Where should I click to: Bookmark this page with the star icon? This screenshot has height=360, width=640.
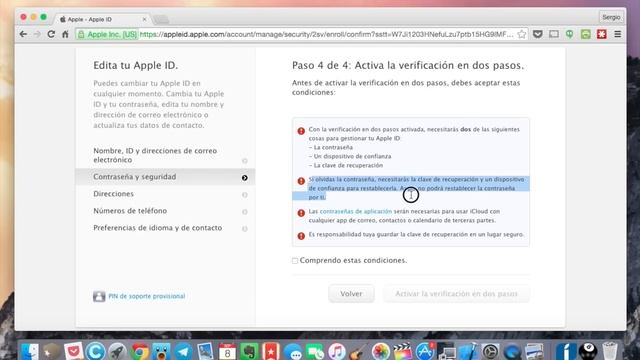(x=522, y=34)
